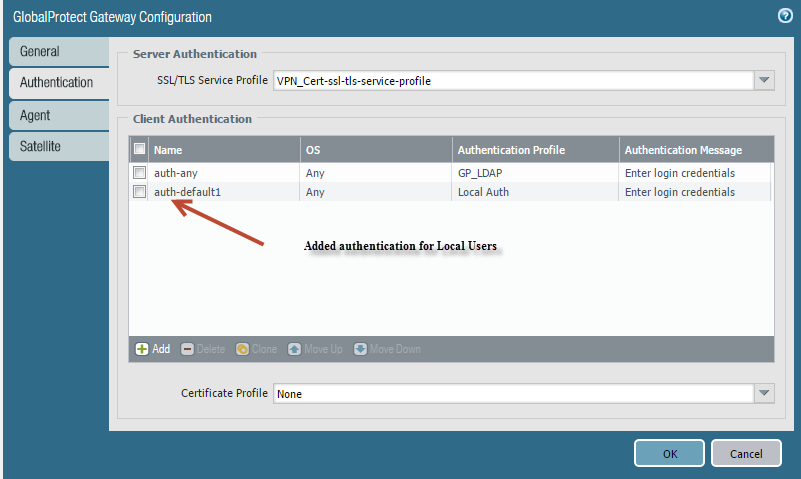Select the Satellite tab

coord(57,146)
